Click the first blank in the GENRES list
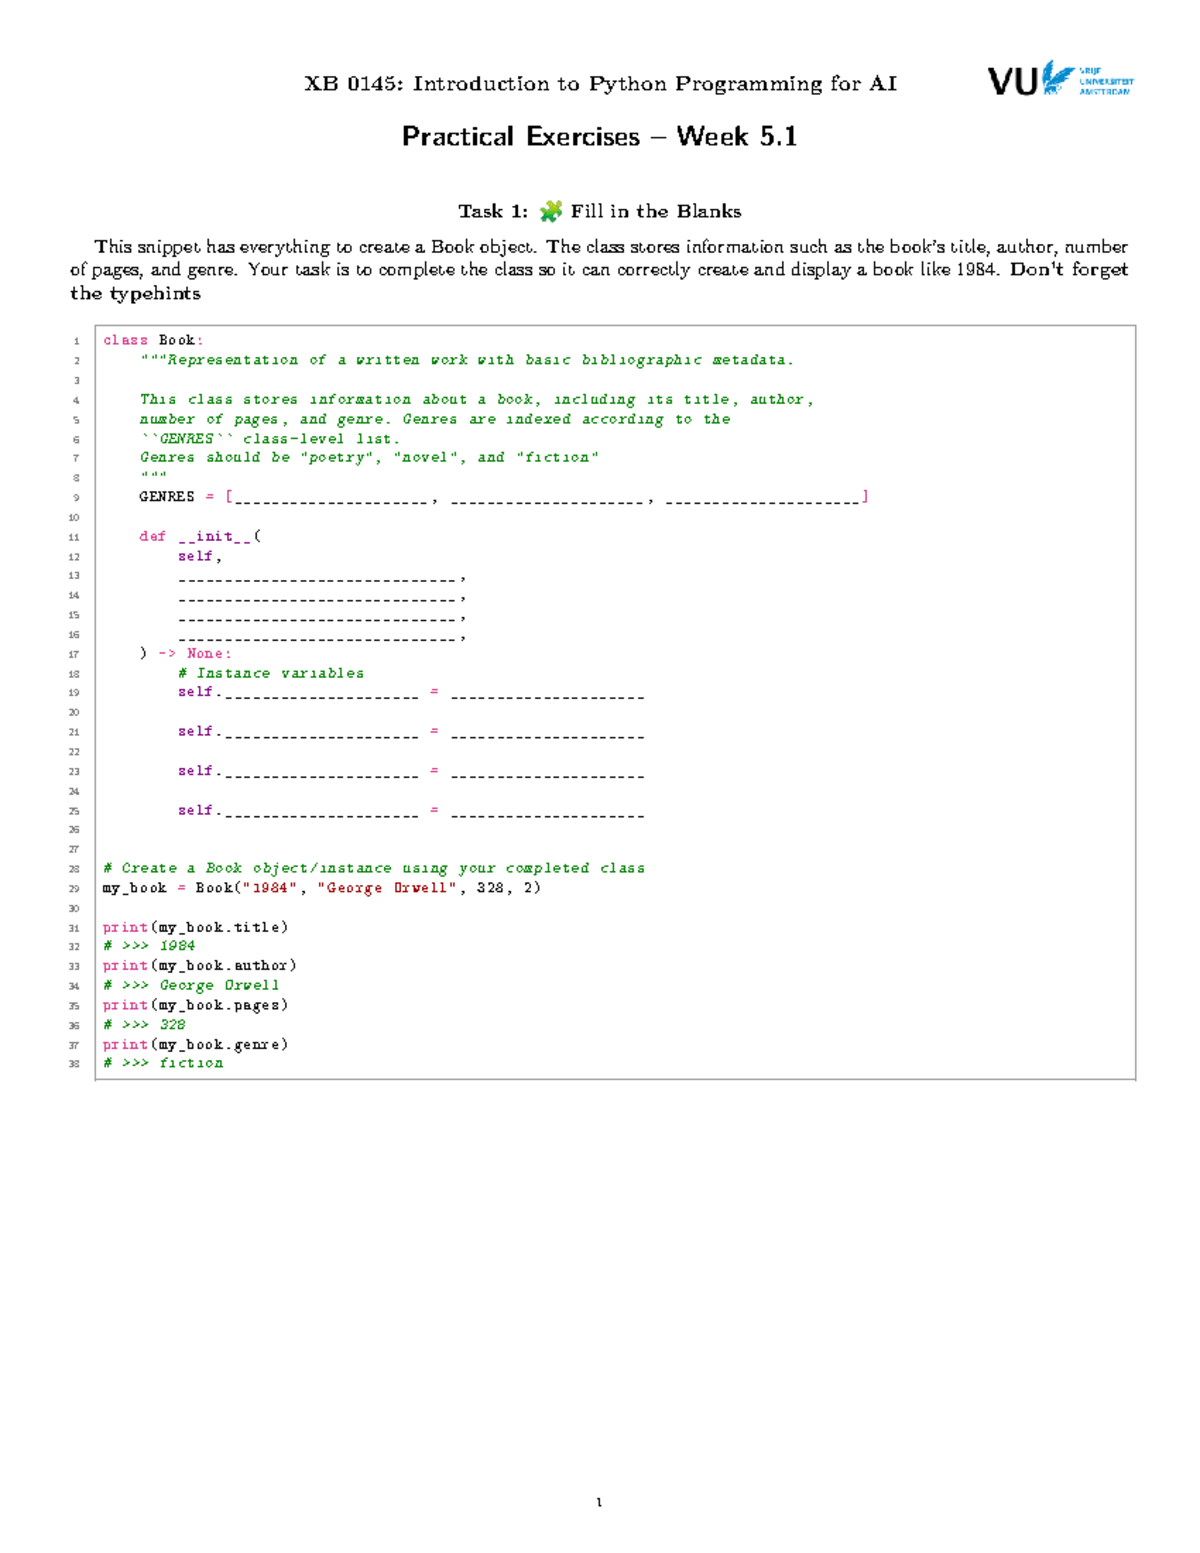Viewport: 1200px width, 1553px height. coord(331,500)
